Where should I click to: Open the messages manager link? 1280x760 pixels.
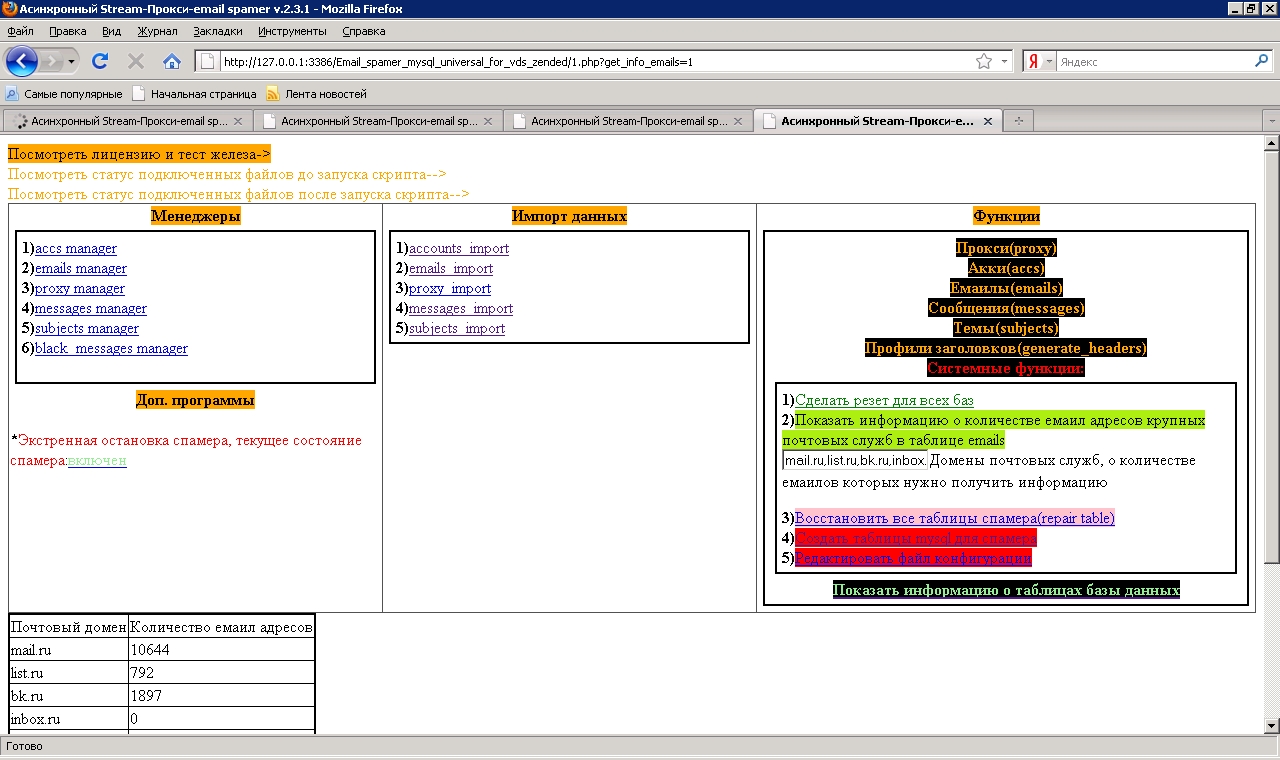point(91,308)
